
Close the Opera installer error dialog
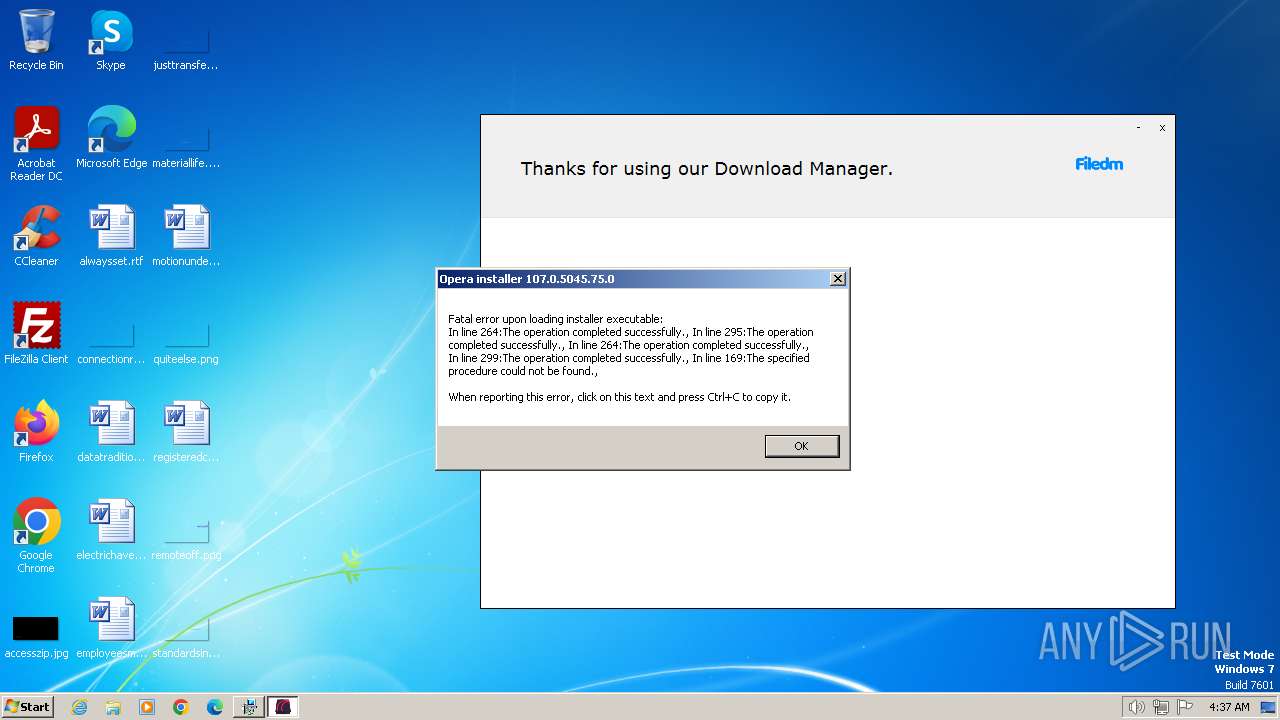point(838,279)
